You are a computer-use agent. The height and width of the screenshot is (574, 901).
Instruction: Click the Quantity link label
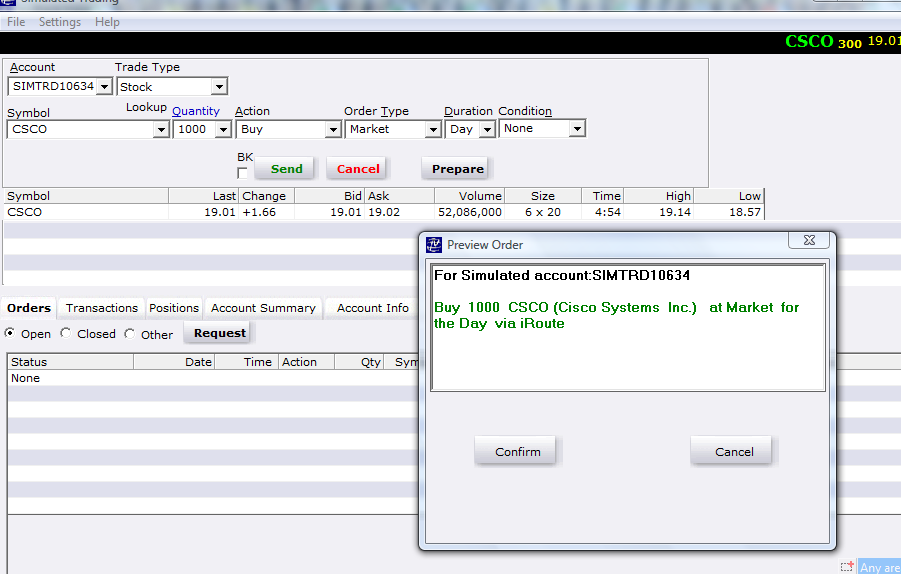pos(196,111)
